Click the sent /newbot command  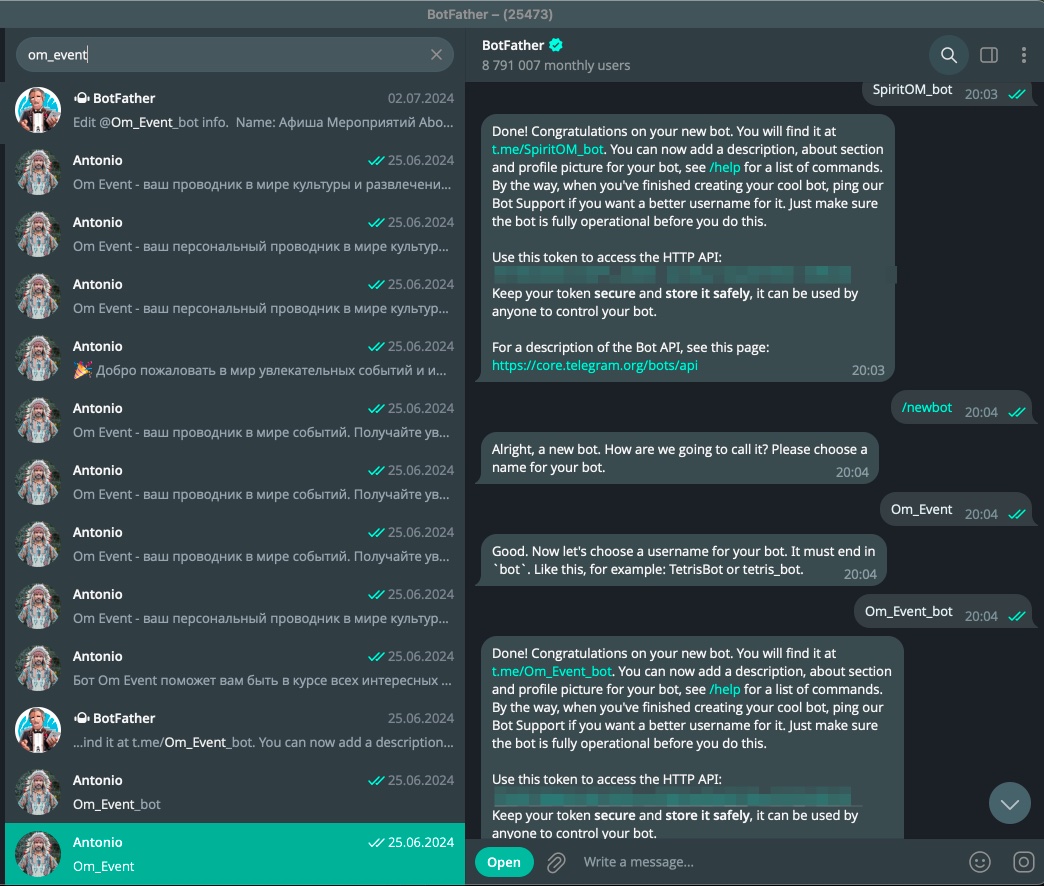click(x=926, y=407)
